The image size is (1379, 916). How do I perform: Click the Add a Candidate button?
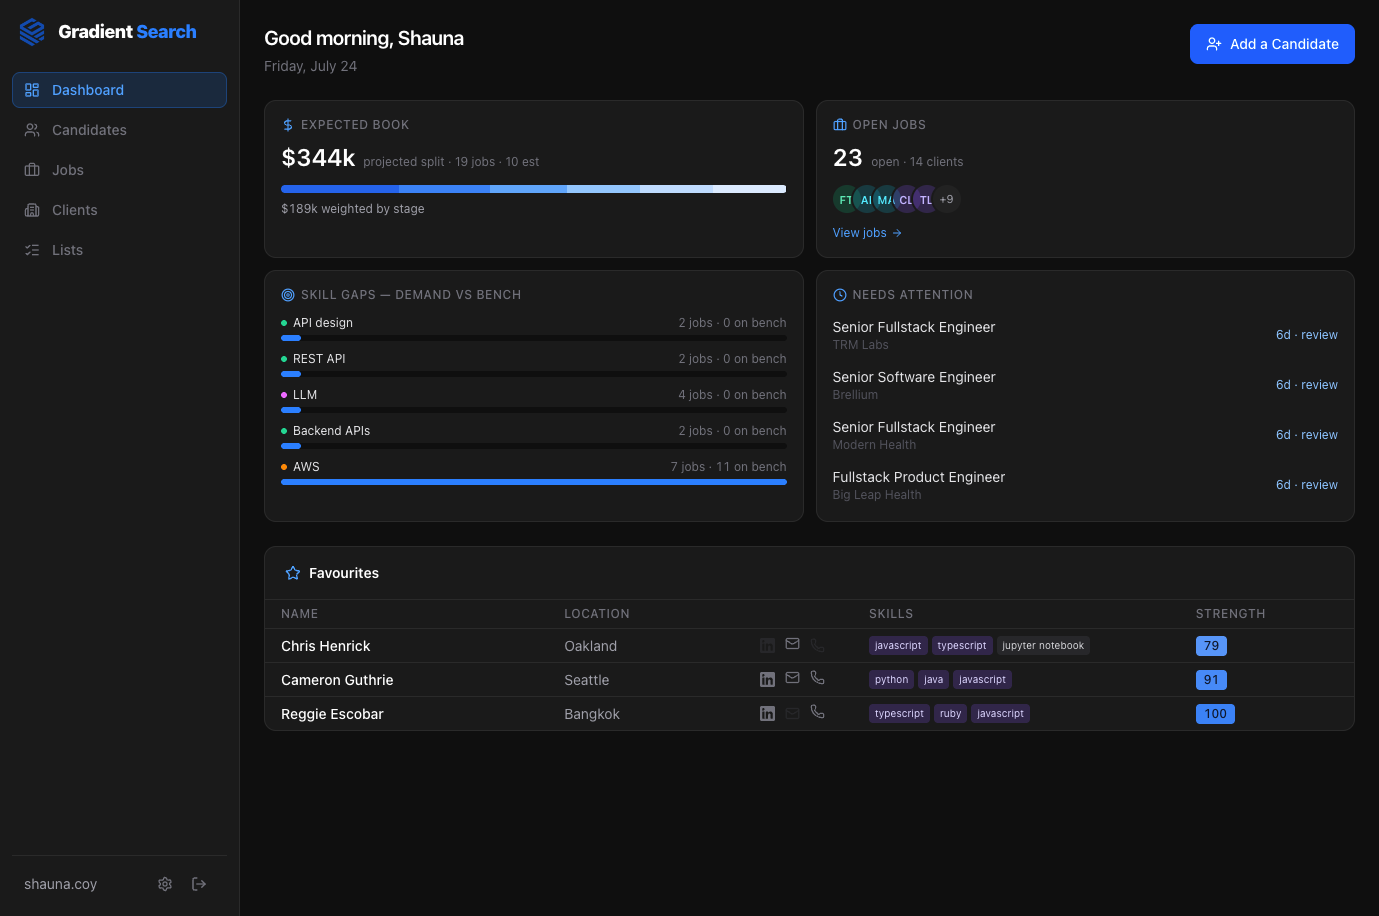click(x=1272, y=44)
